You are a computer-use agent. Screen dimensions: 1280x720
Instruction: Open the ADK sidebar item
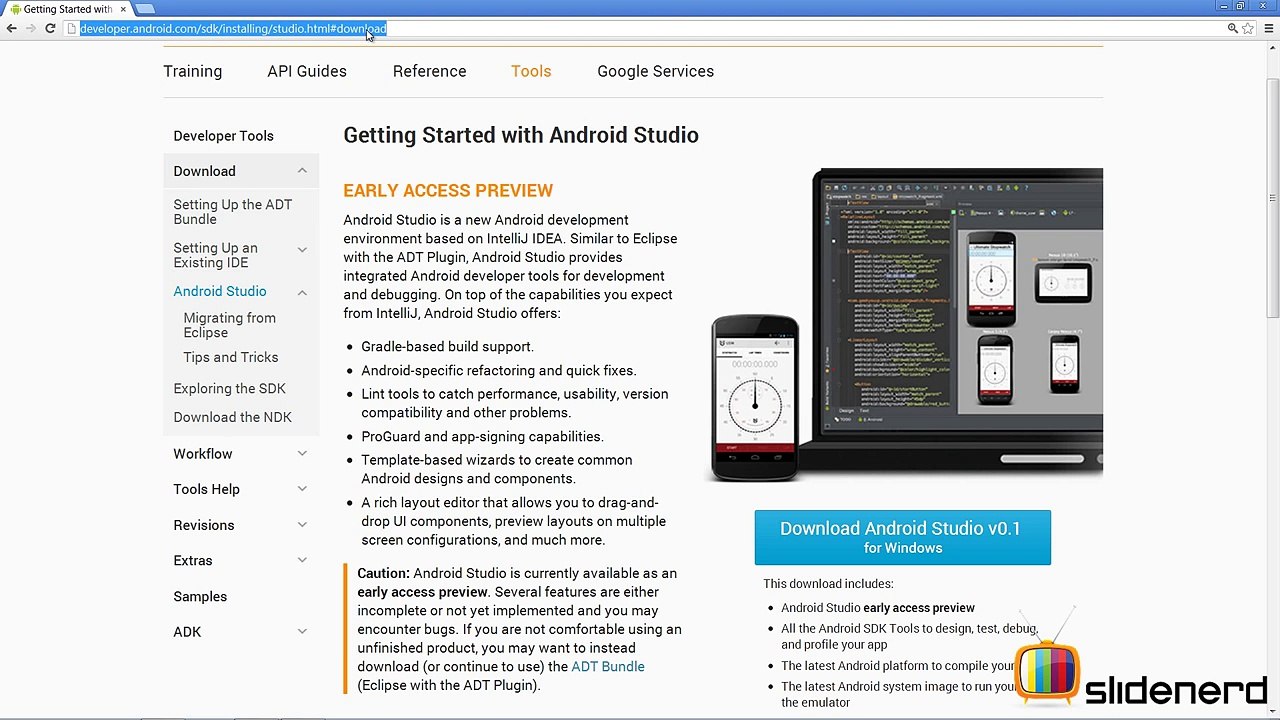(x=187, y=632)
